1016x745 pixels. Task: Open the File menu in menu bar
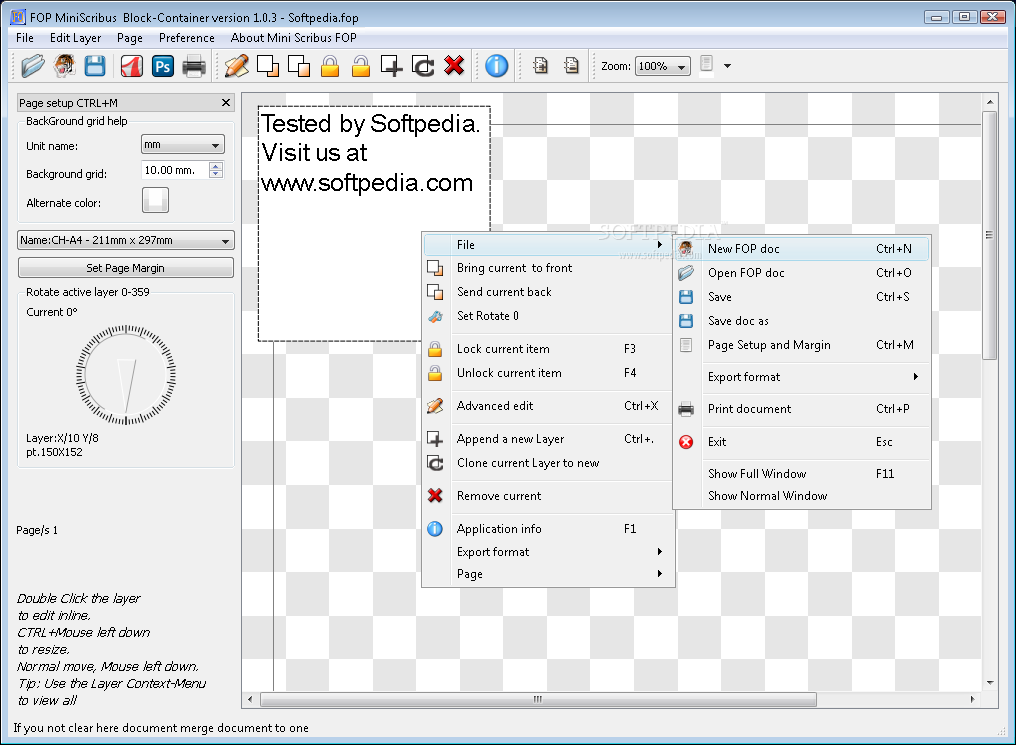pos(25,38)
